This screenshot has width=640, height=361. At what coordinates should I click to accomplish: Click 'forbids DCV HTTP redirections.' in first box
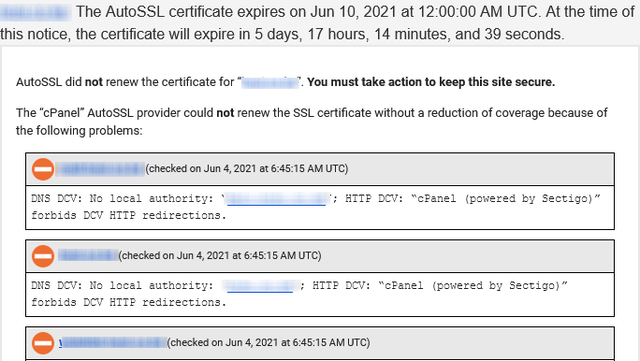coord(129,215)
